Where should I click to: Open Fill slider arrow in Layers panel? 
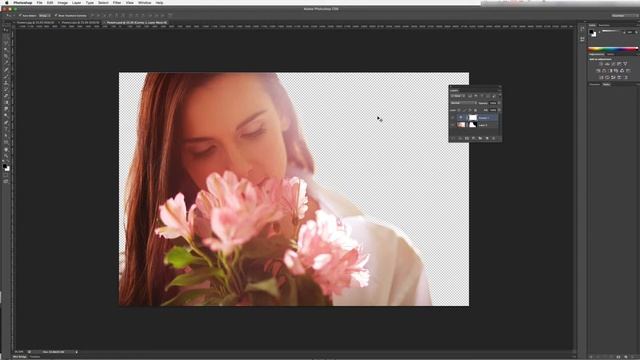499,110
